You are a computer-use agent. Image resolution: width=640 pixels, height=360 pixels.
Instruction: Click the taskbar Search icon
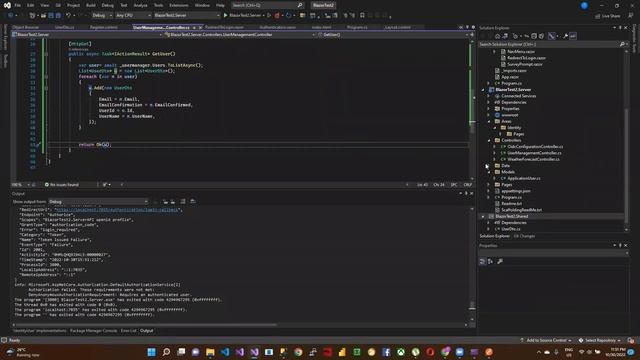pyautogui.click(x=166, y=352)
